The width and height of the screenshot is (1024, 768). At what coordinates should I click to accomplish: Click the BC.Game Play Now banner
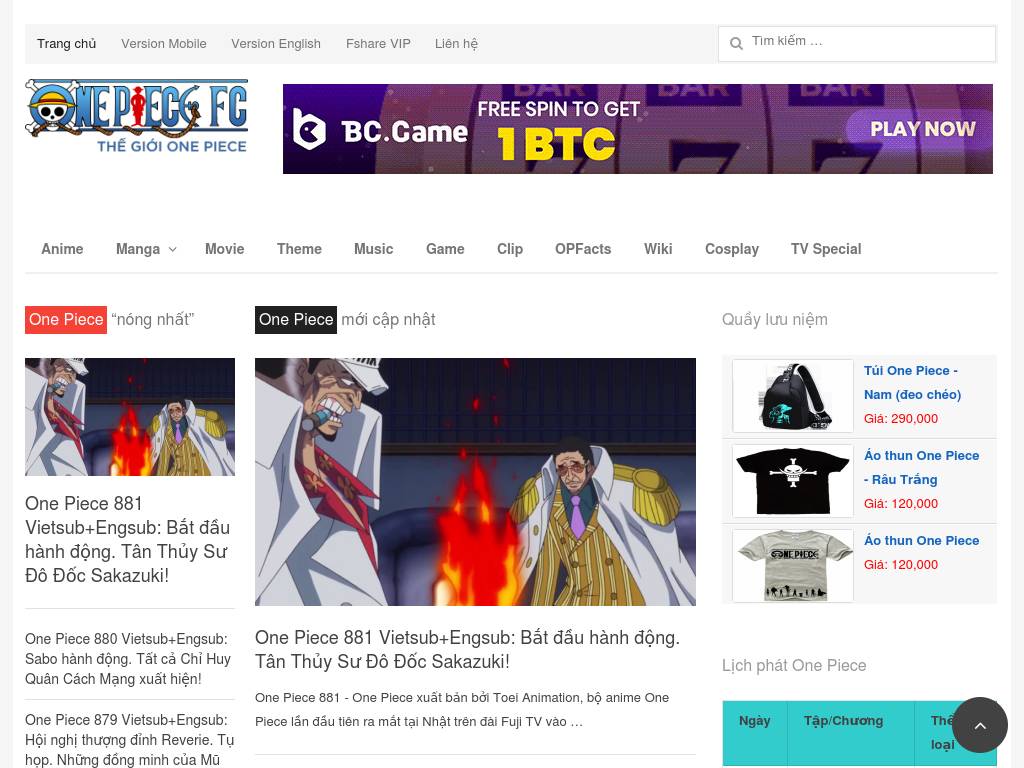(637, 129)
